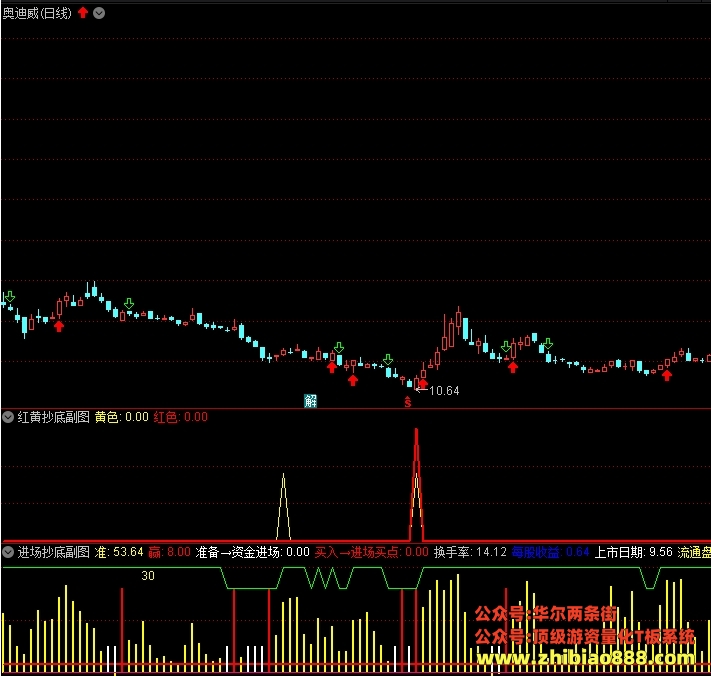Click the 红黄抄底副图 indicator name
The height and width of the screenshot is (676, 711).
54,417
